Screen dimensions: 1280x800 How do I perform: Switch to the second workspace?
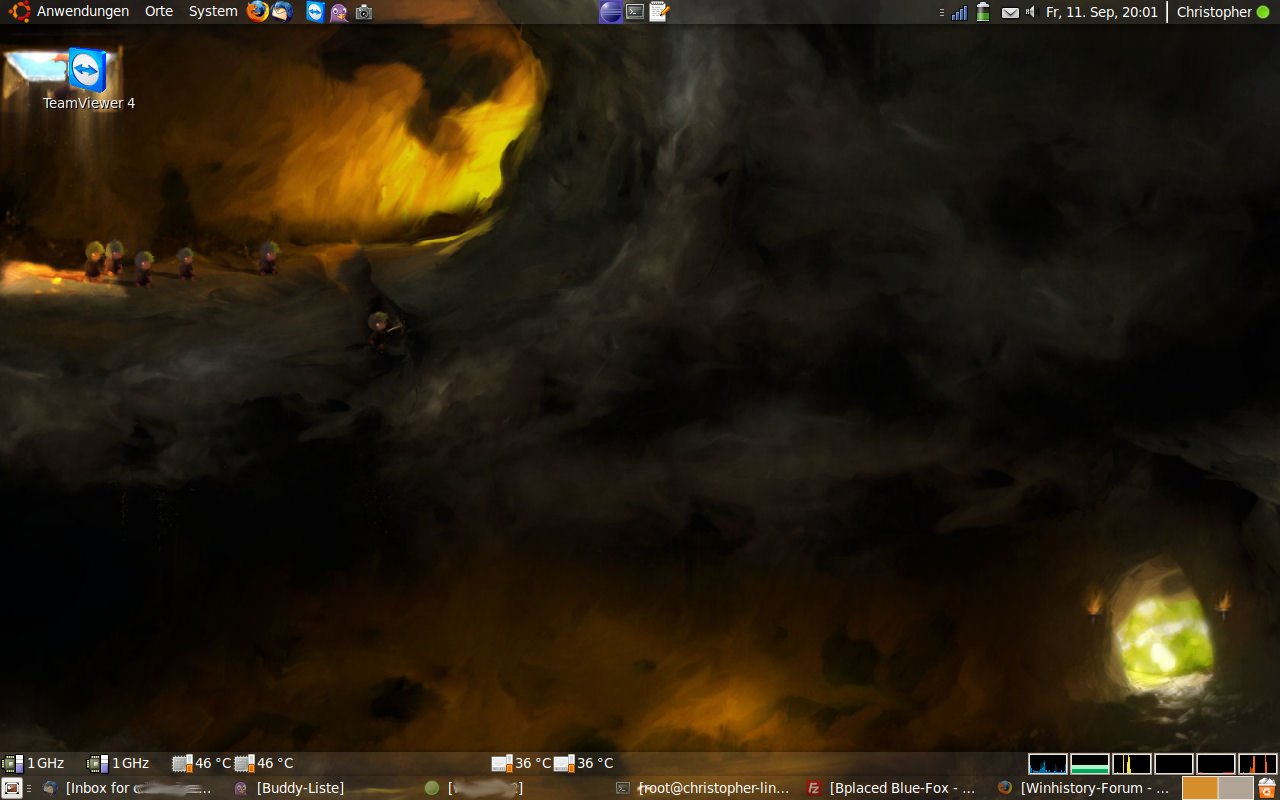point(1235,788)
